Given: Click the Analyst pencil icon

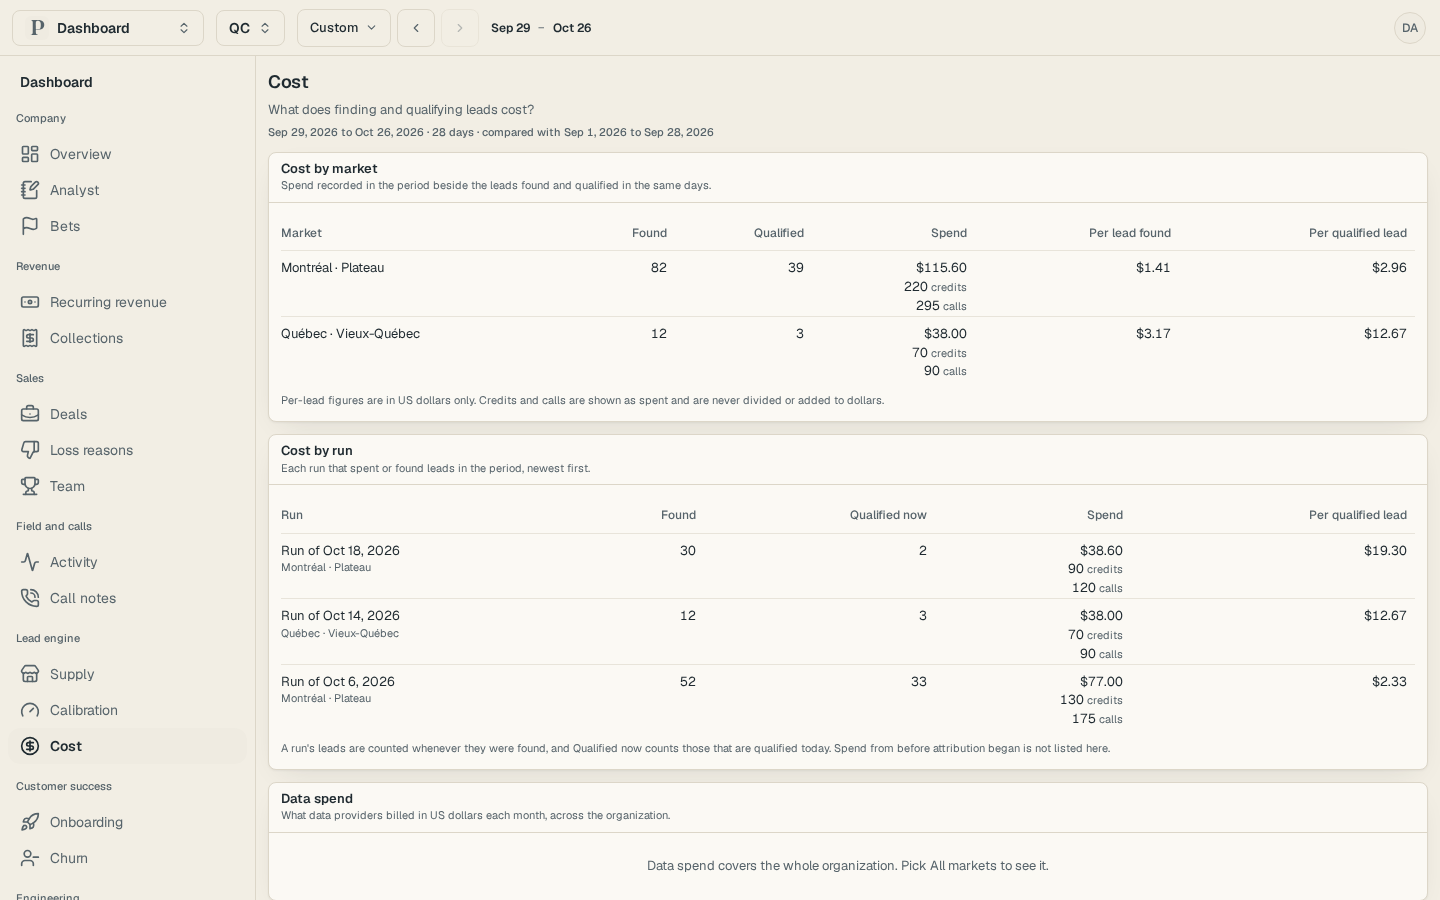Looking at the screenshot, I should coord(30,190).
